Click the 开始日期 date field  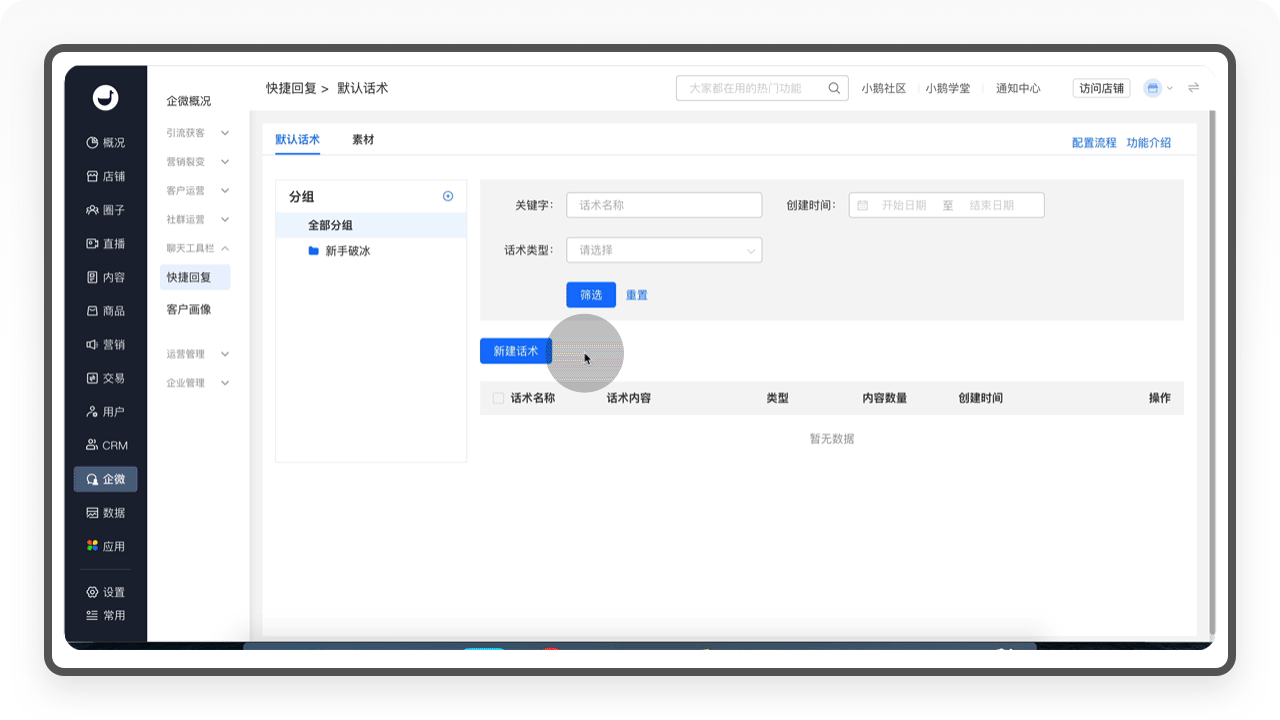pyautogui.click(x=903, y=205)
